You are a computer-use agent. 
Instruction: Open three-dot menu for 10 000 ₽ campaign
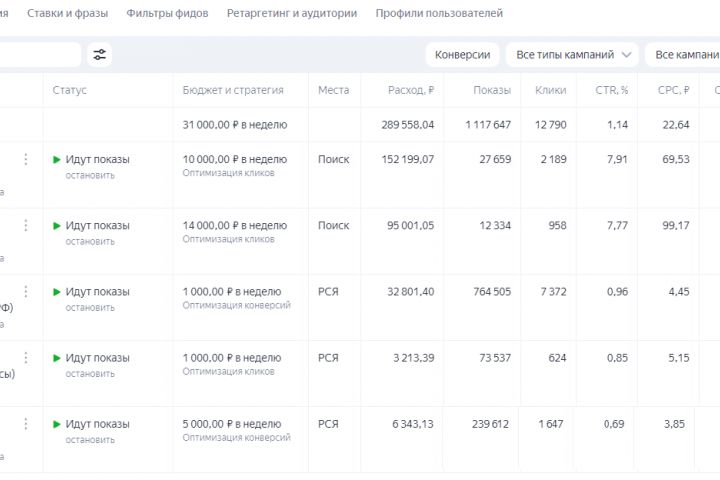(26, 159)
